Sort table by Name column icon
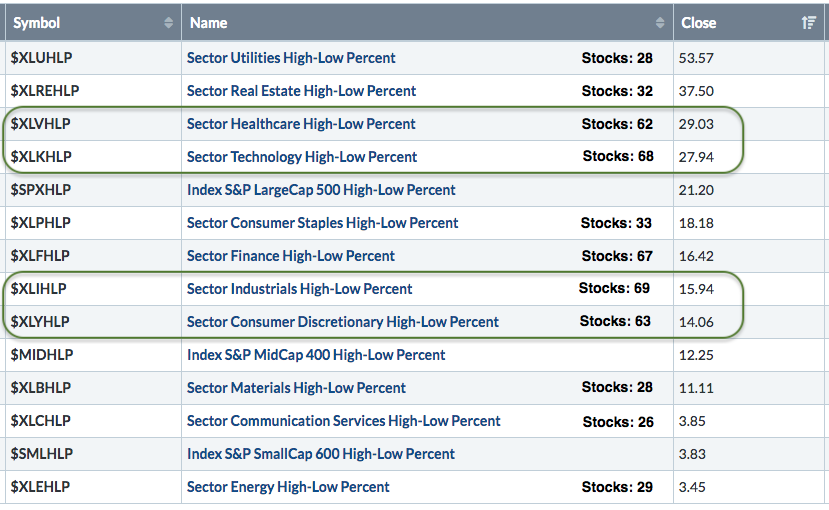829x510 pixels. [660, 23]
